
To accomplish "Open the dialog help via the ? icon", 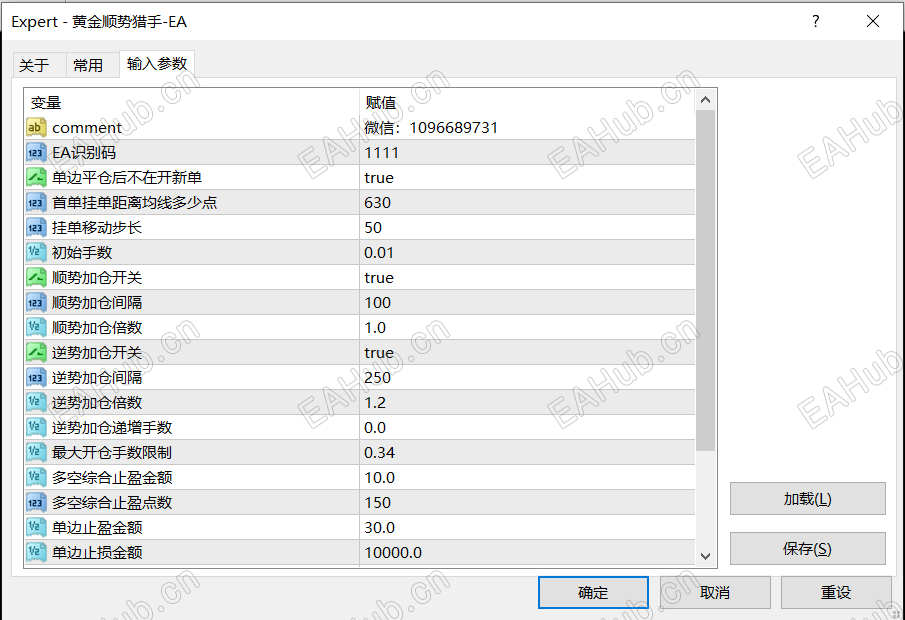I will coord(815,21).
